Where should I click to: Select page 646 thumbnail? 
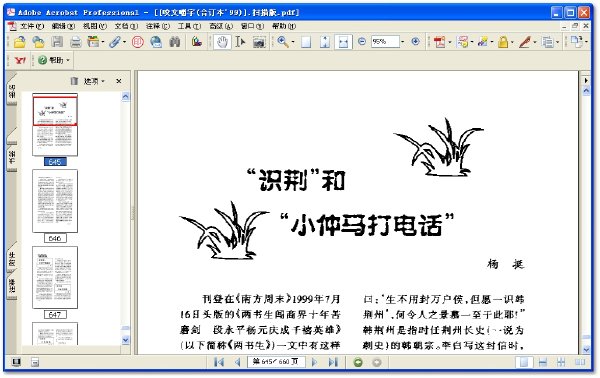tap(55, 201)
